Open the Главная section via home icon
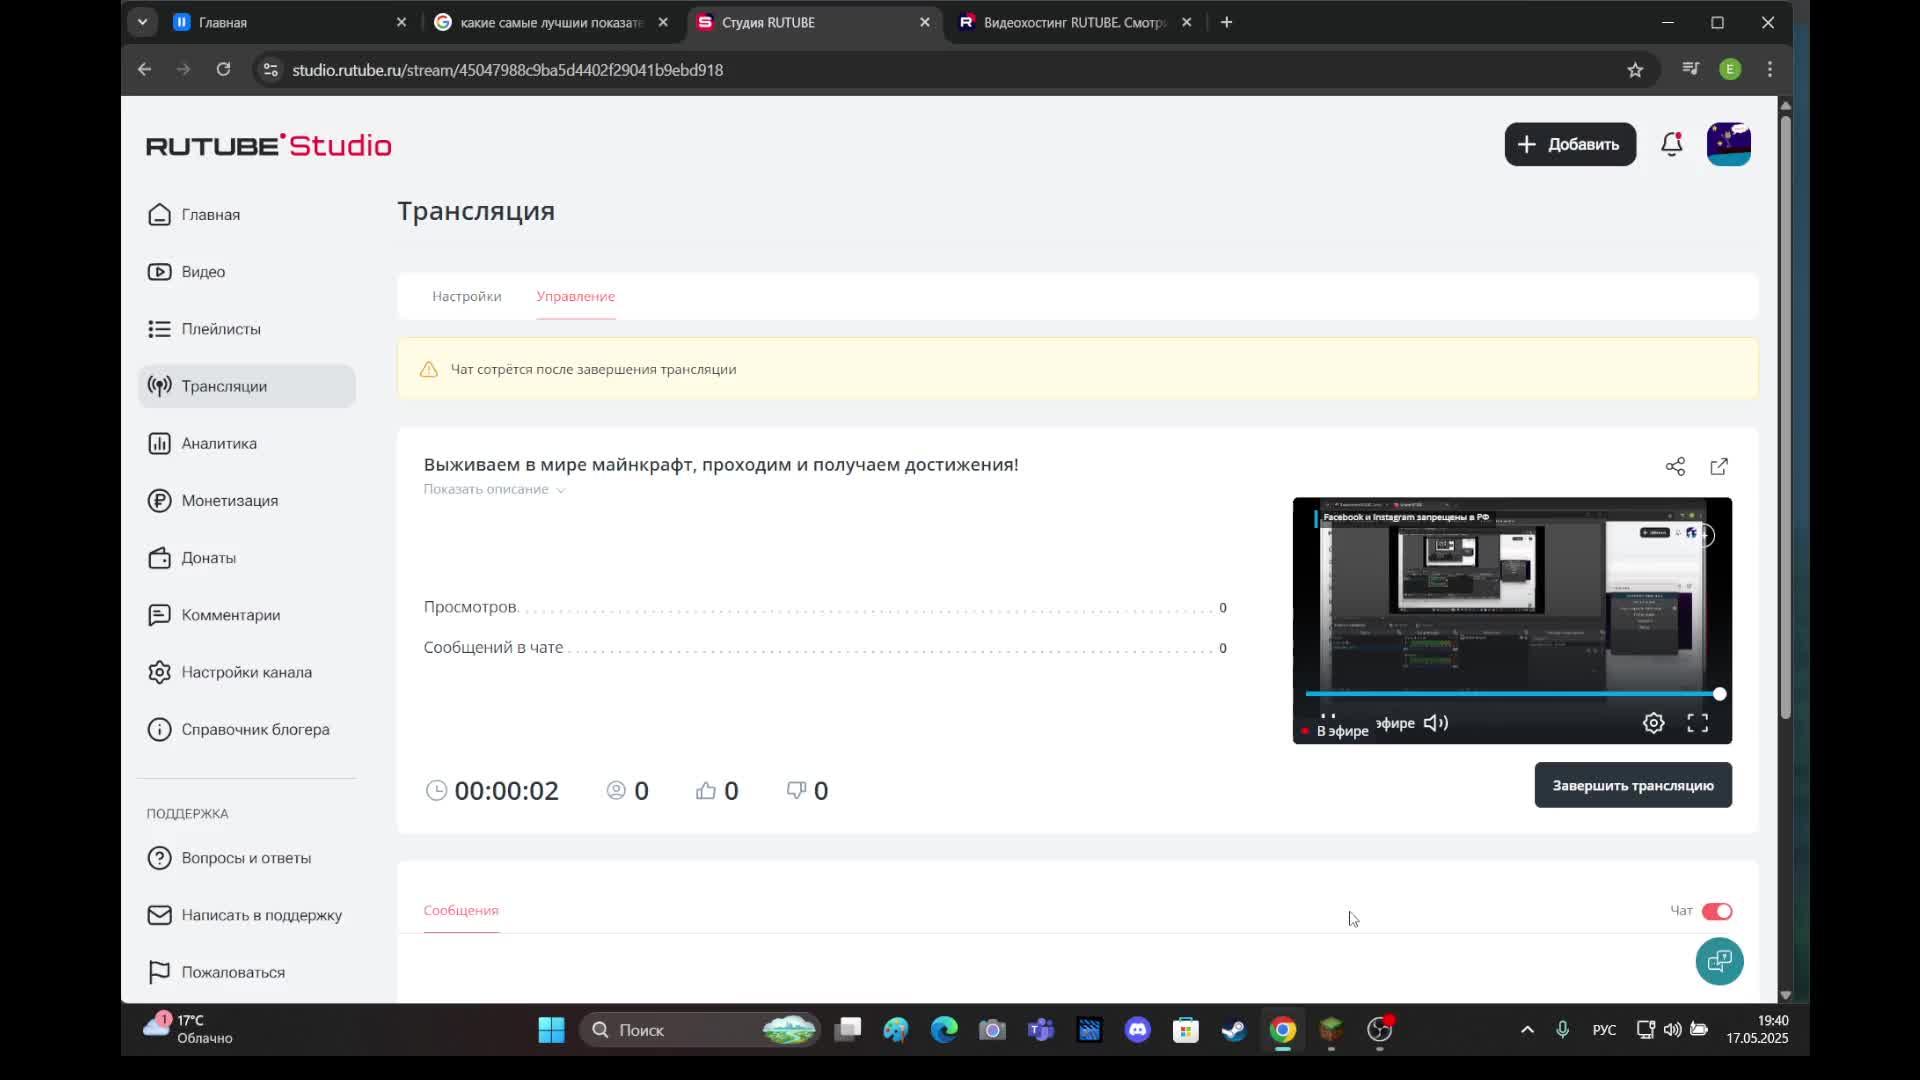Image resolution: width=1920 pixels, height=1080 pixels. click(160, 214)
